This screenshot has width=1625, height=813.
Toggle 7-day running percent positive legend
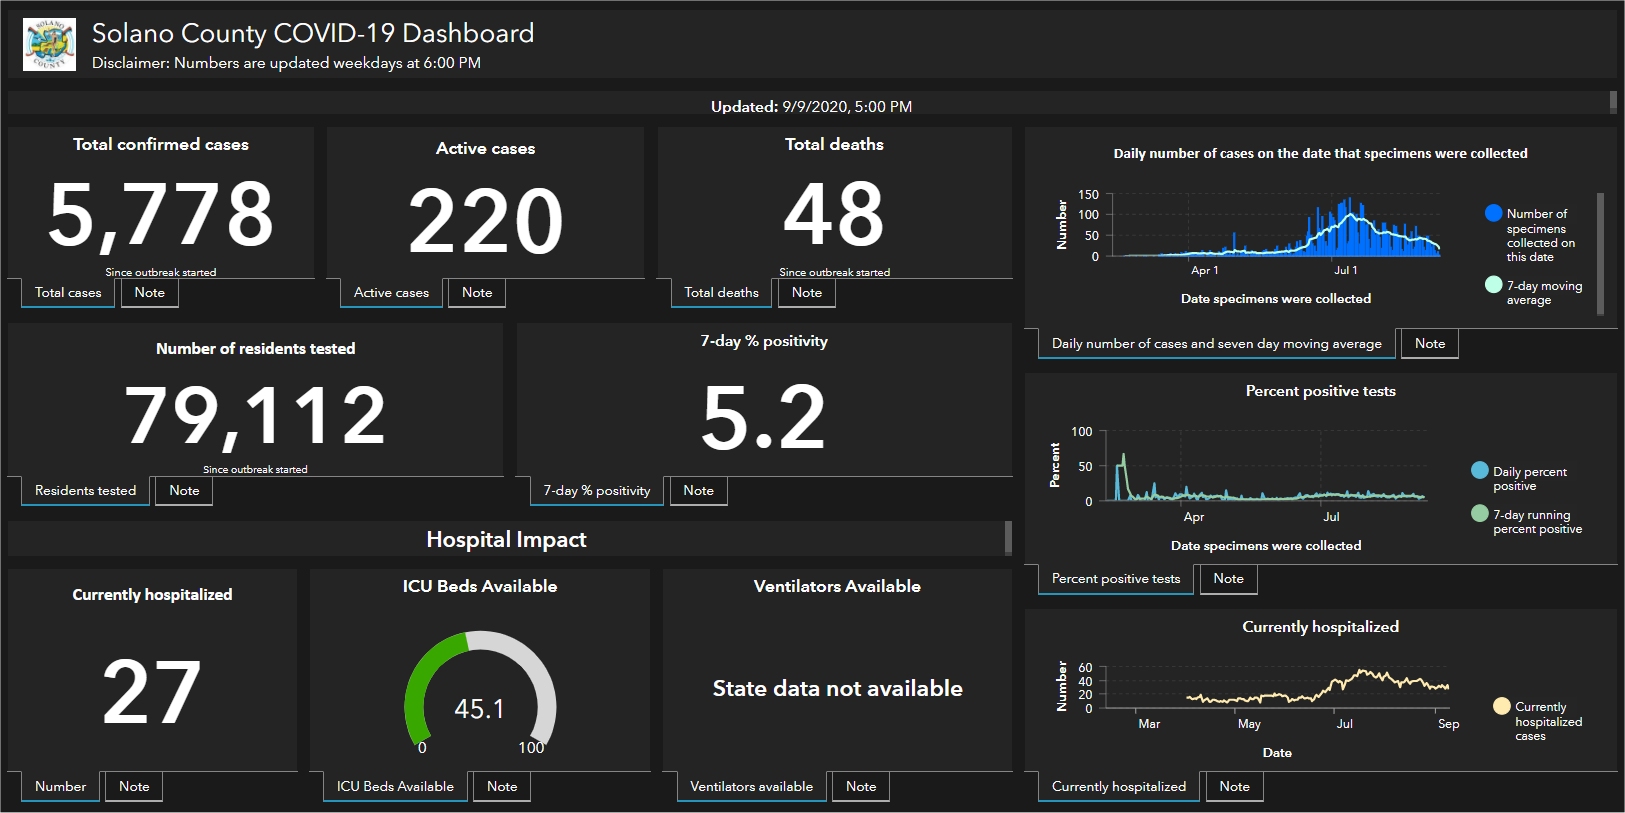click(x=1480, y=514)
